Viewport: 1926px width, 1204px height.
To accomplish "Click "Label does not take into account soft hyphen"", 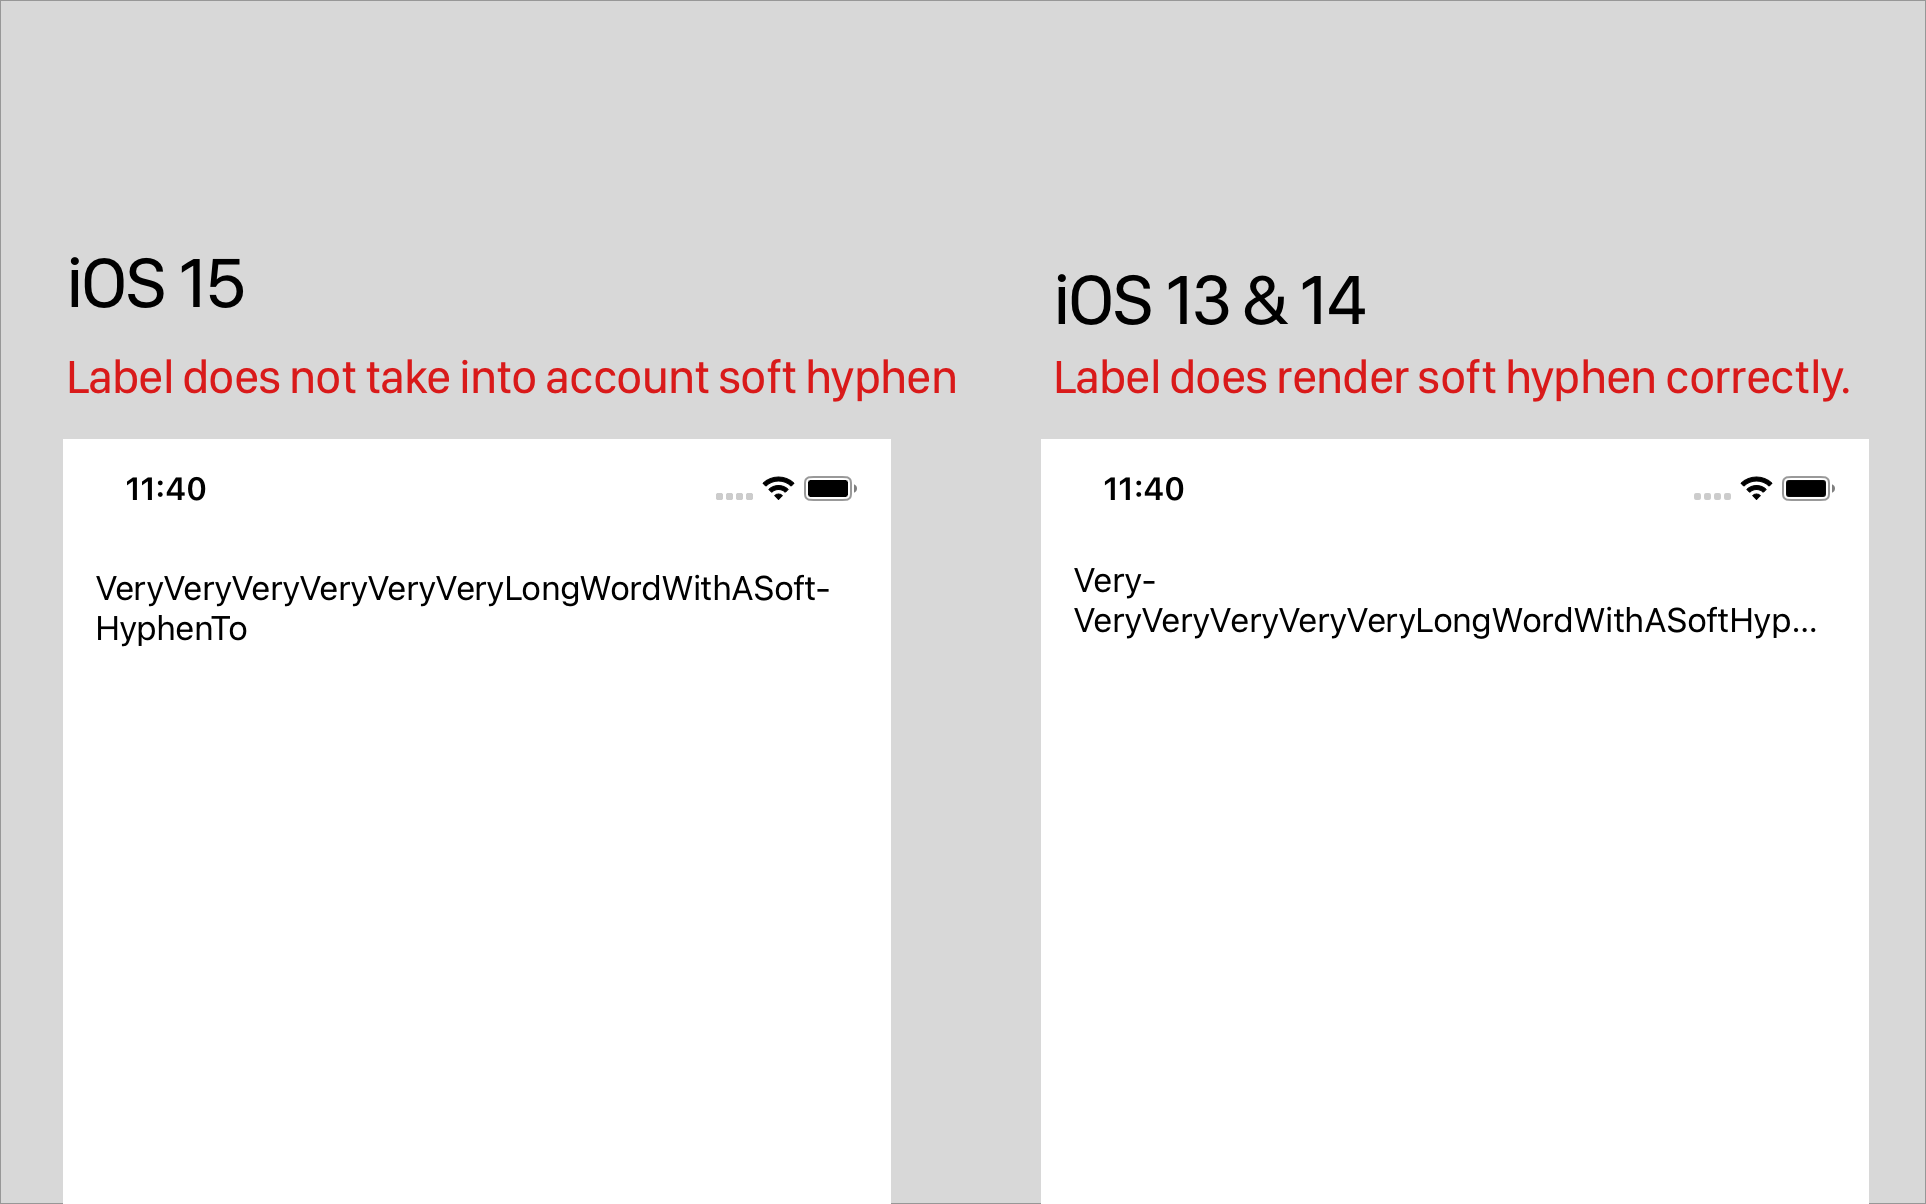I will coord(512,378).
